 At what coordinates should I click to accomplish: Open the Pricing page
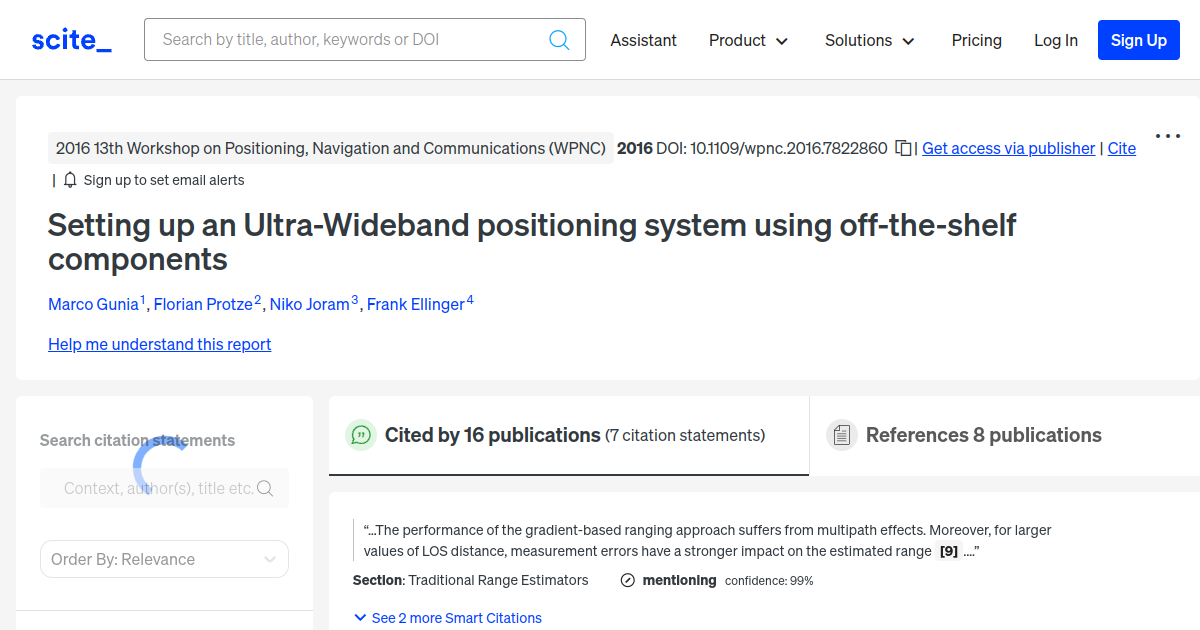(x=976, y=41)
